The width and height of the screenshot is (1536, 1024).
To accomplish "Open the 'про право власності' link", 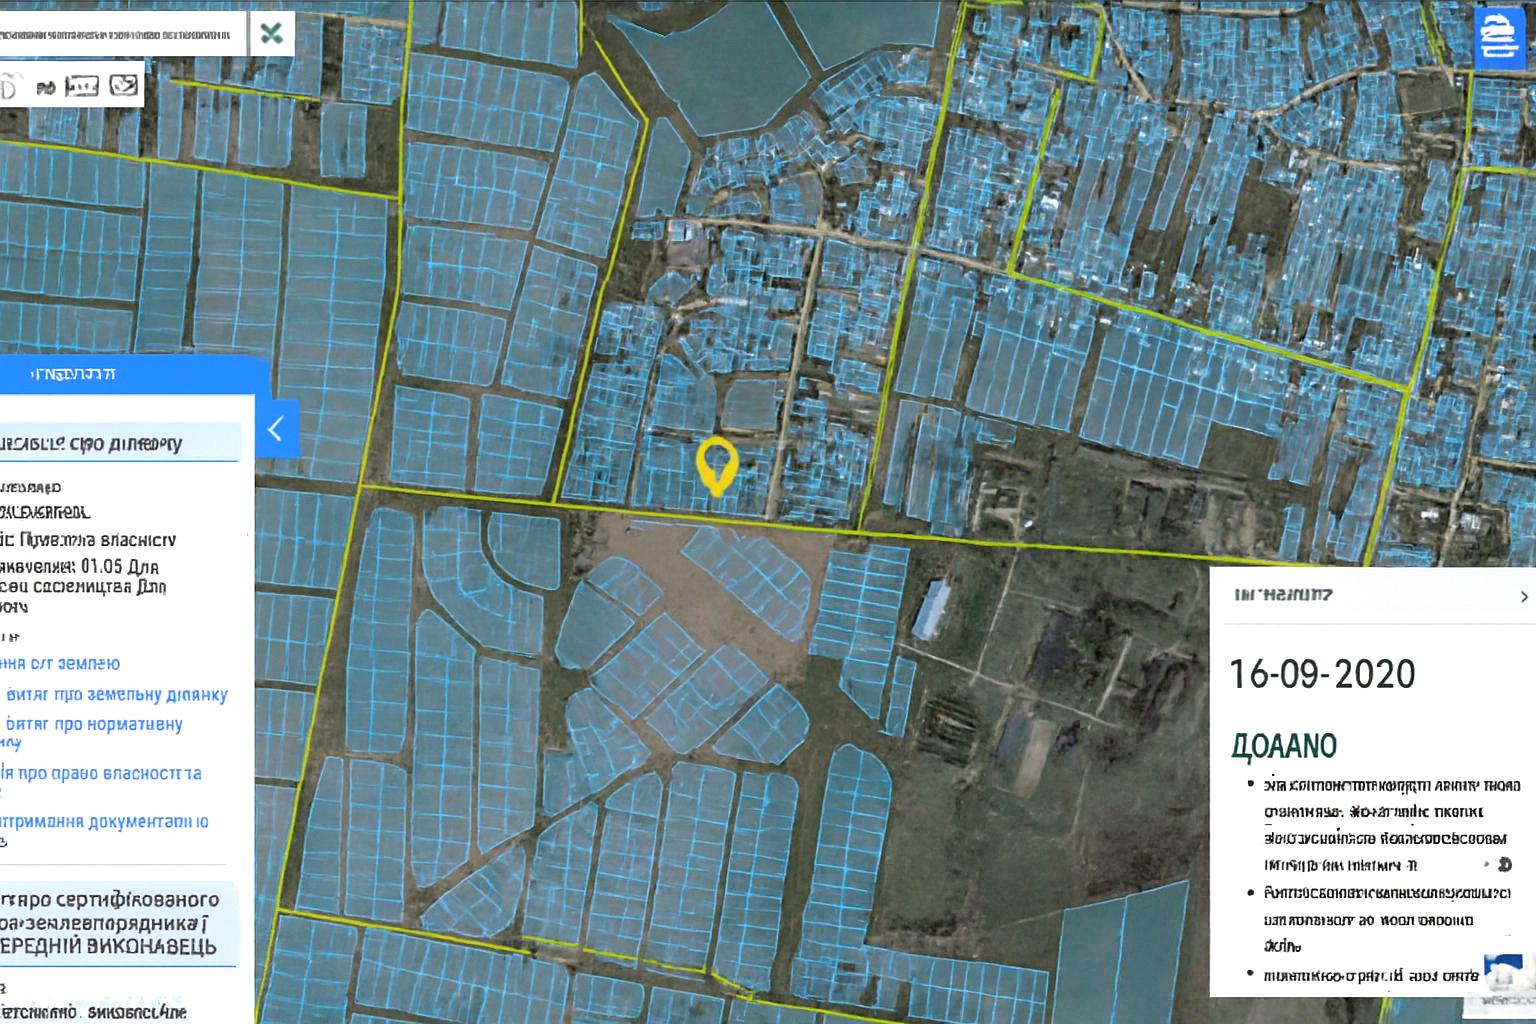I will (x=101, y=773).
